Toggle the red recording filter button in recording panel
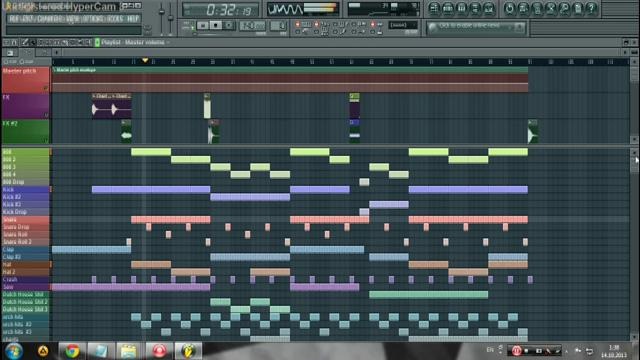 [297, 24]
